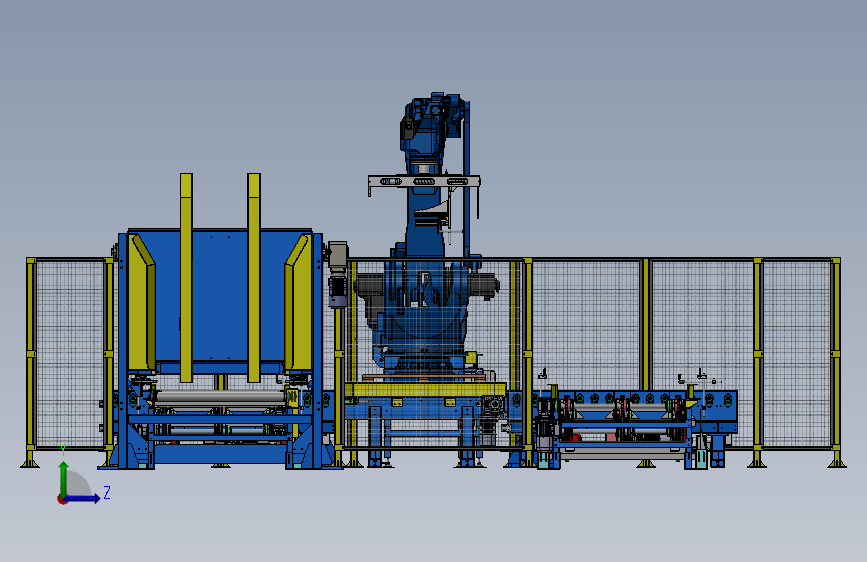Click the blue Z axis arrow of the triad
The image size is (867, 562).
click(x=83, y=498)
